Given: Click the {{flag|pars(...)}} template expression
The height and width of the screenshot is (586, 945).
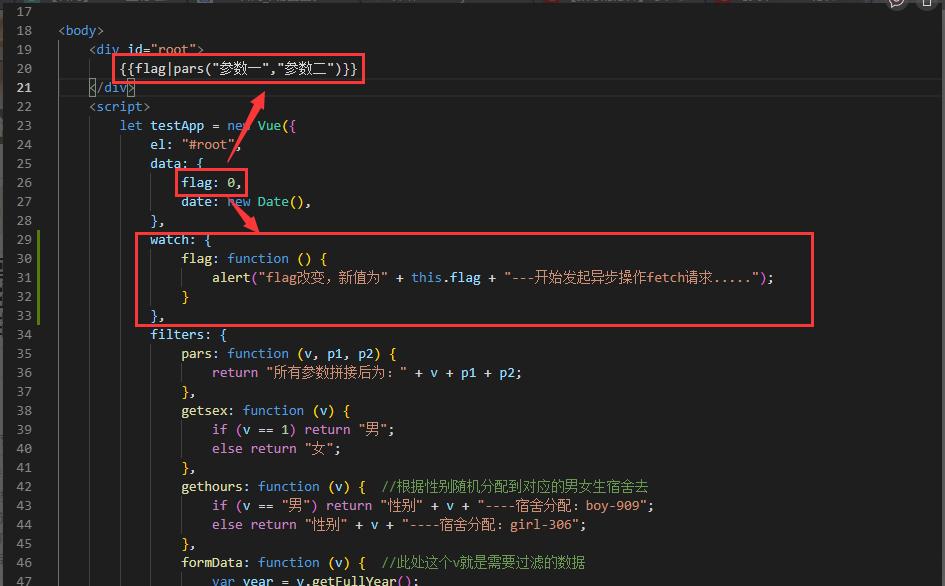Looking at the screenshot, I should click(x=238, y=69).
